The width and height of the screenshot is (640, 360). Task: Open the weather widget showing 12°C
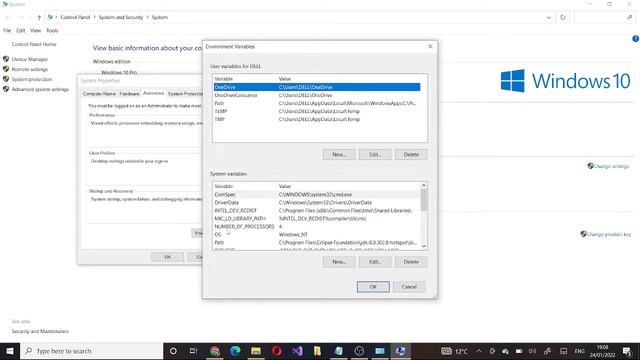coord(454,351)
